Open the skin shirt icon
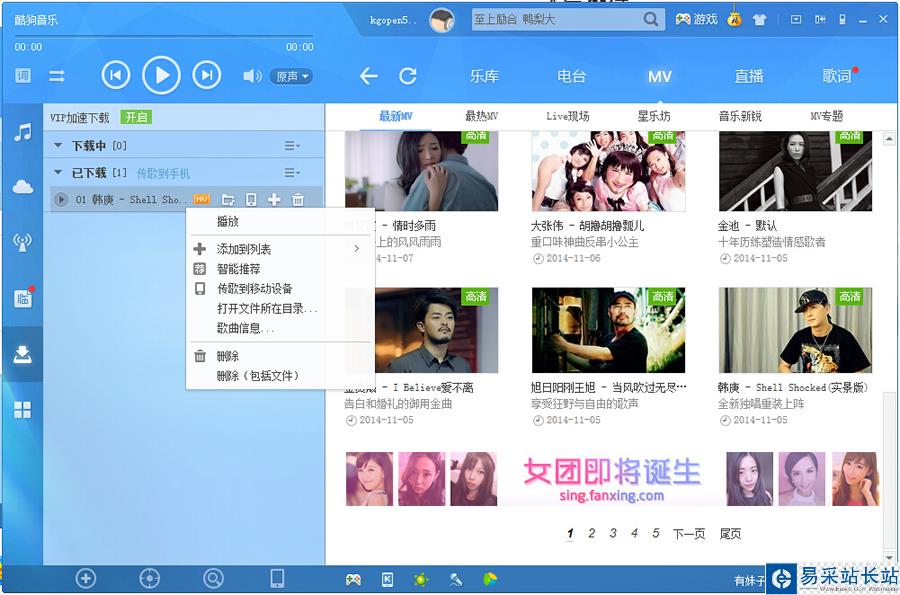The width and height of the screenshot is (900, 595). pos(759,20)
